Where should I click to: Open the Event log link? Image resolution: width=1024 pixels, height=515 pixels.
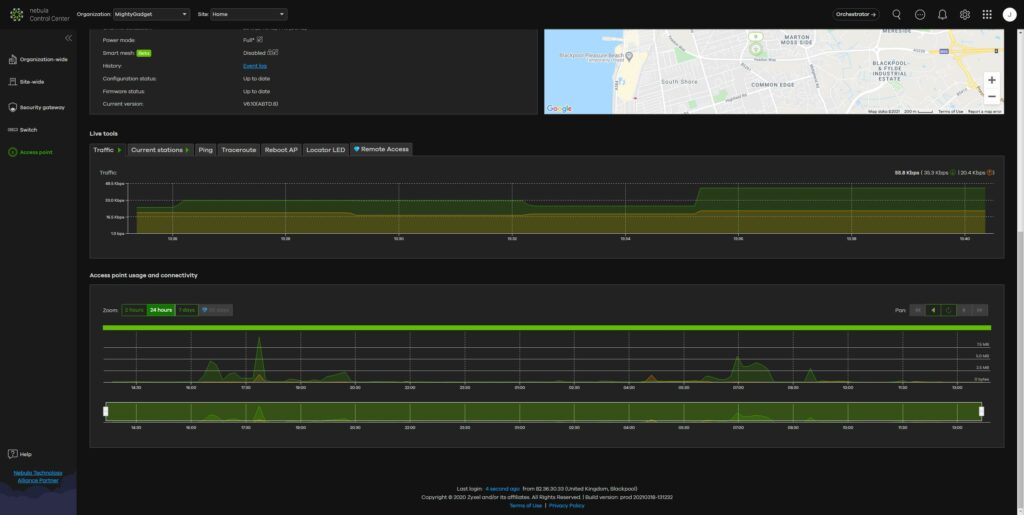coord(255,66)
